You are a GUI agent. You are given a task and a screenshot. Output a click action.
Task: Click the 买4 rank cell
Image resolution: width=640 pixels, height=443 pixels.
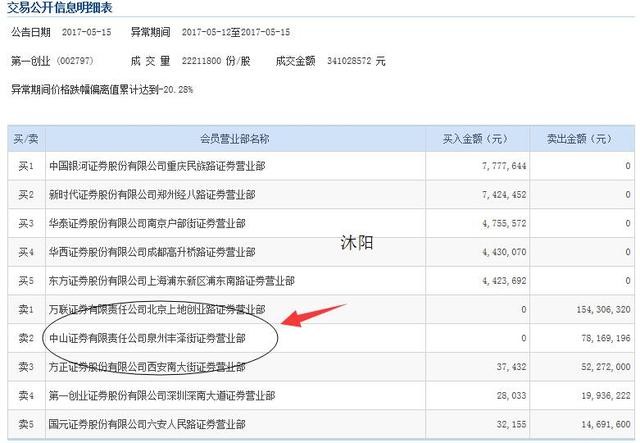pyautogui.click(x=26, y=252)
